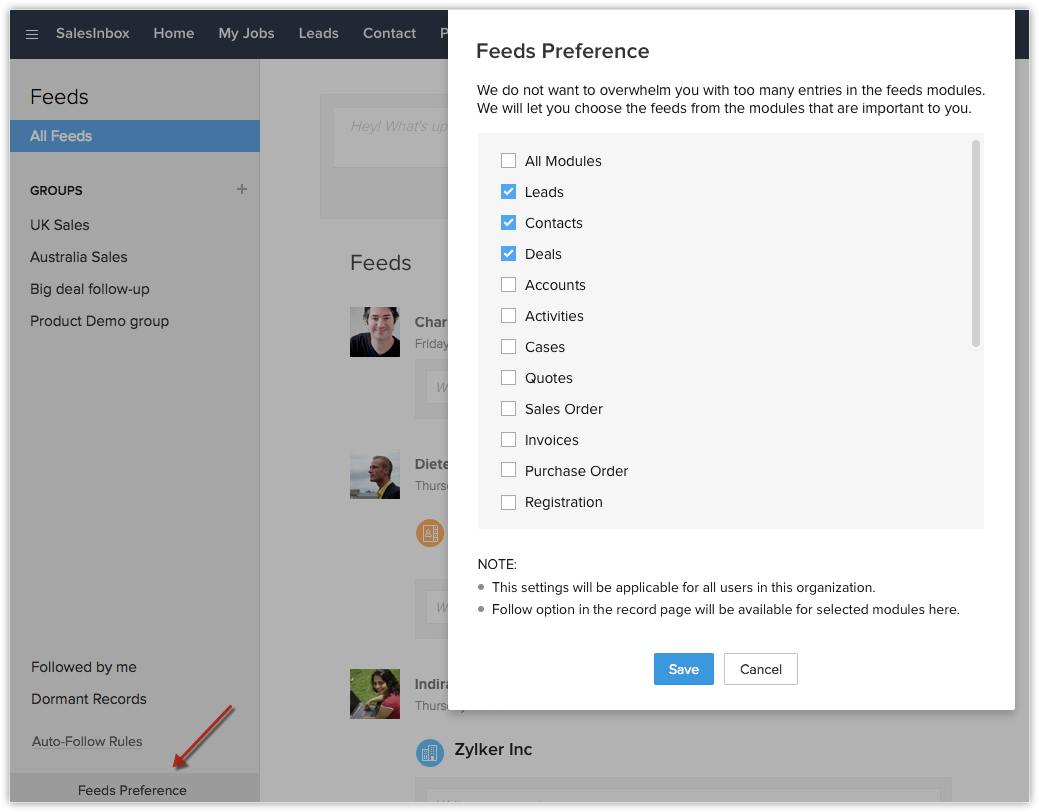This screenshot has height=812, width=1039.
Task: Check the All Modules checkbox
Action: tap(508, 161)
